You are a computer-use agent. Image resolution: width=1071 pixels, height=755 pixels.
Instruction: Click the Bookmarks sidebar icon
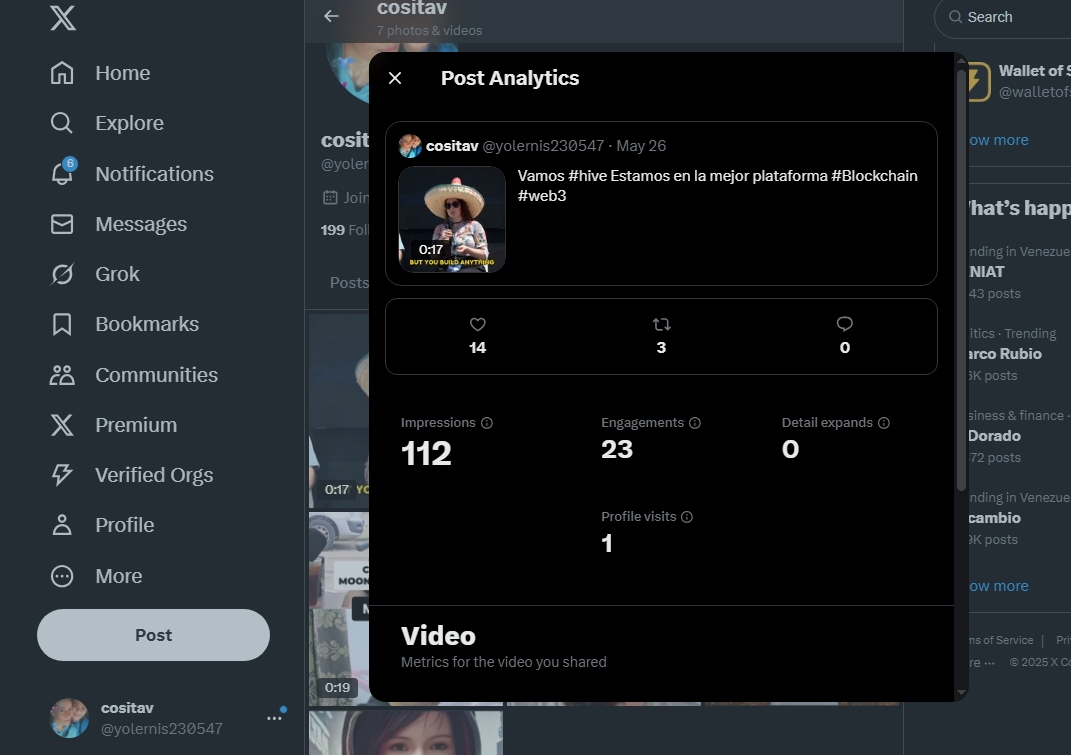click(x=62, y=324)
